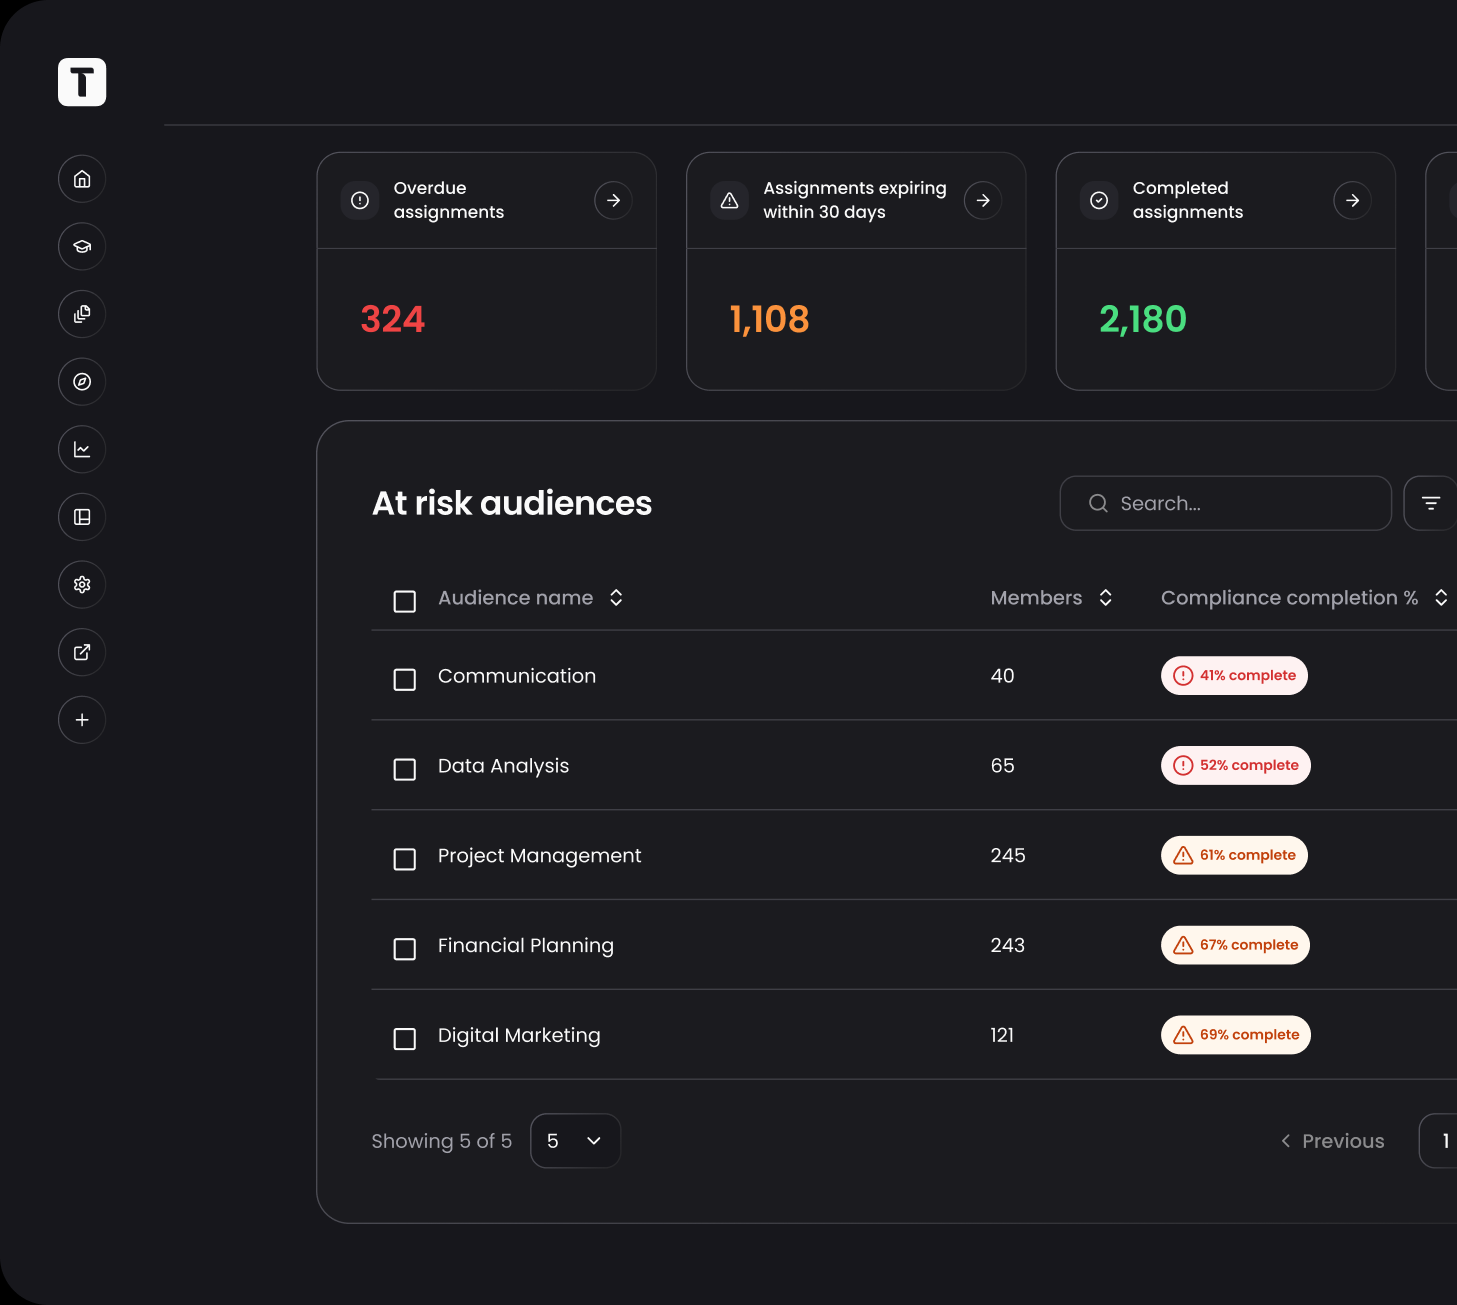Click the 324 overdue count
The image size is (1457, 1305).
[x=393, y=319]
